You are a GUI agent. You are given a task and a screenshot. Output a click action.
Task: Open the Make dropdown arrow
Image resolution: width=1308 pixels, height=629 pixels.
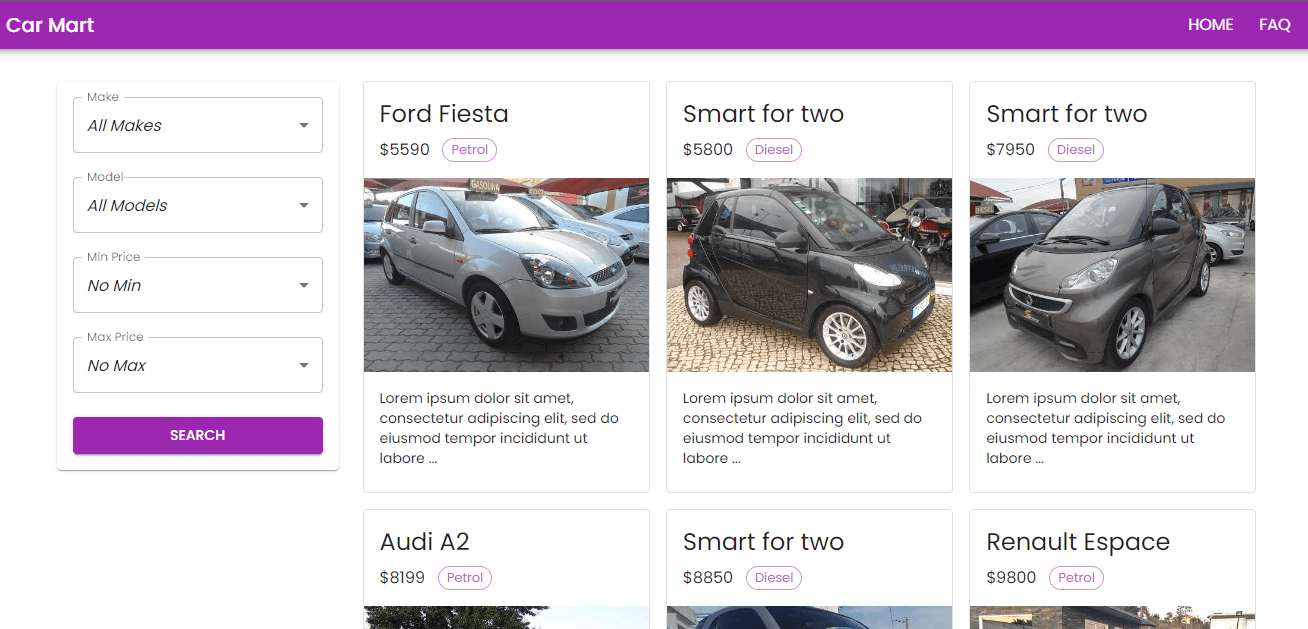[x=304, y=126]
